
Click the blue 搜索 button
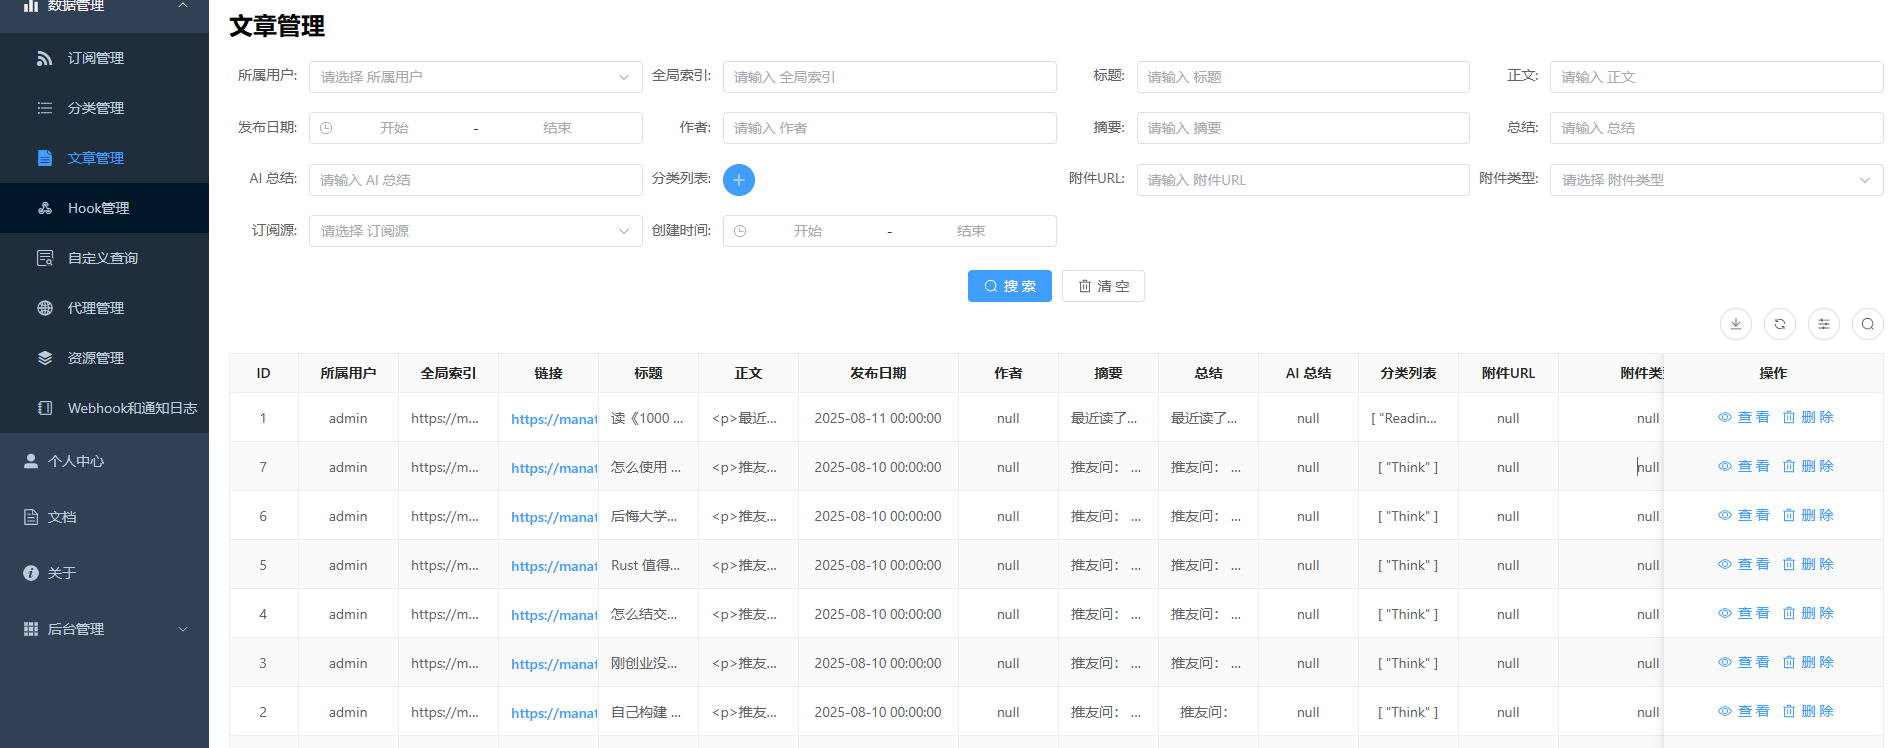(x=1010, y=286)
